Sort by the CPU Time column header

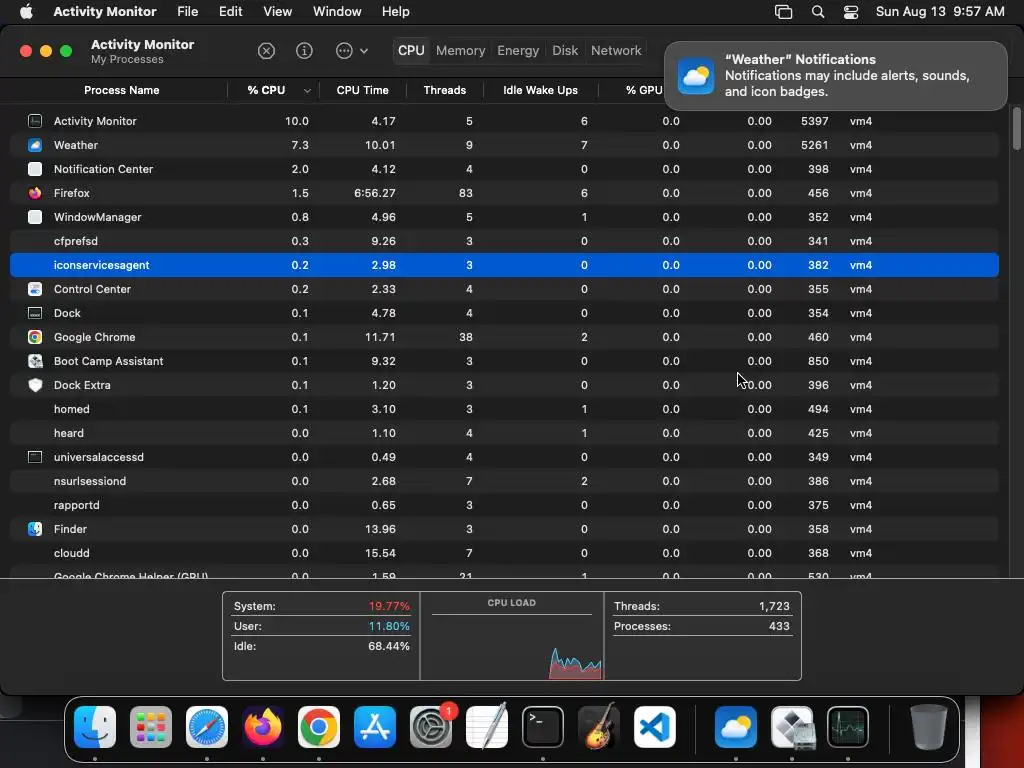362,90
